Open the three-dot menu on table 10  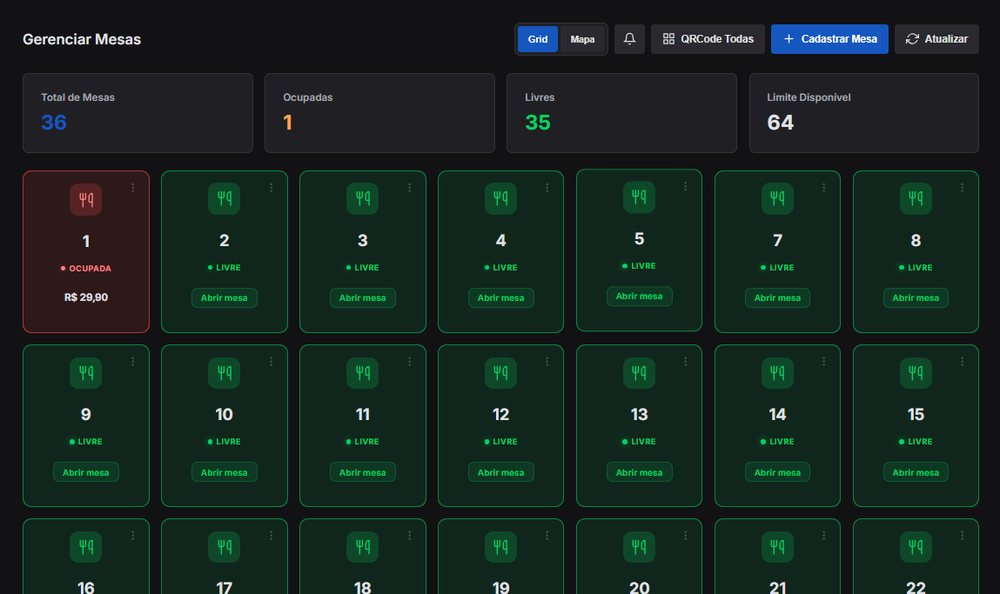click(271, 362)
